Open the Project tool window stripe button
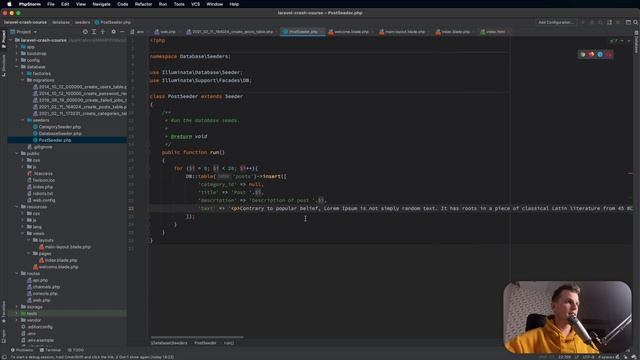 coord(4,39)
